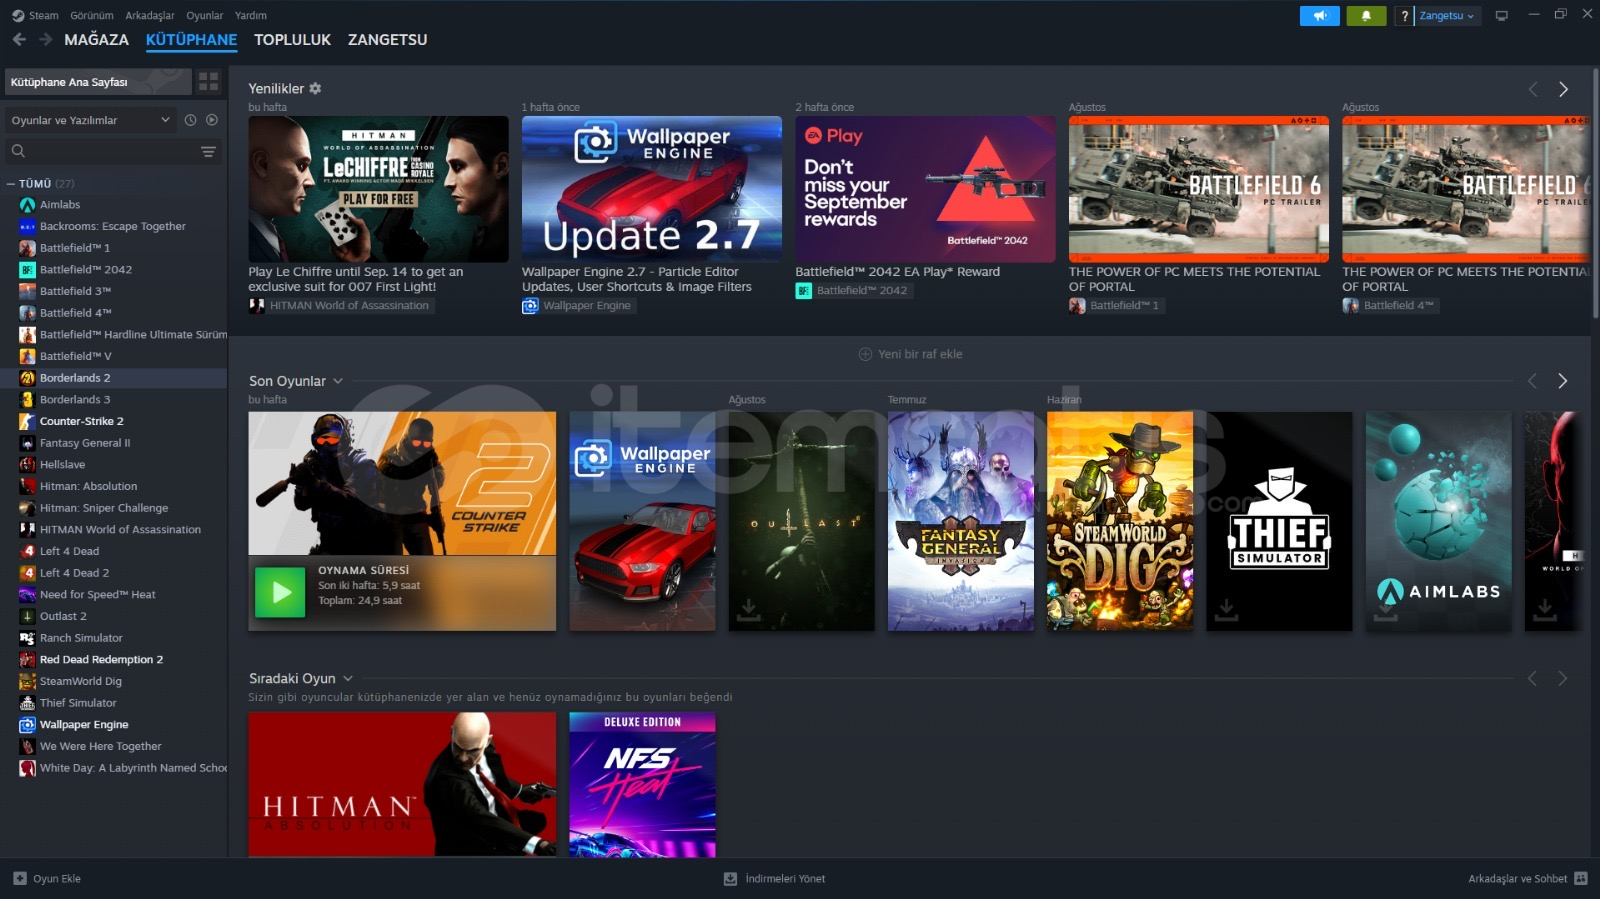Image resolution: width=1600 pixels, height=899 pixels.
Task: Switch to the KÜTÜPHANE tab
Action: click(x=191, y=40)
